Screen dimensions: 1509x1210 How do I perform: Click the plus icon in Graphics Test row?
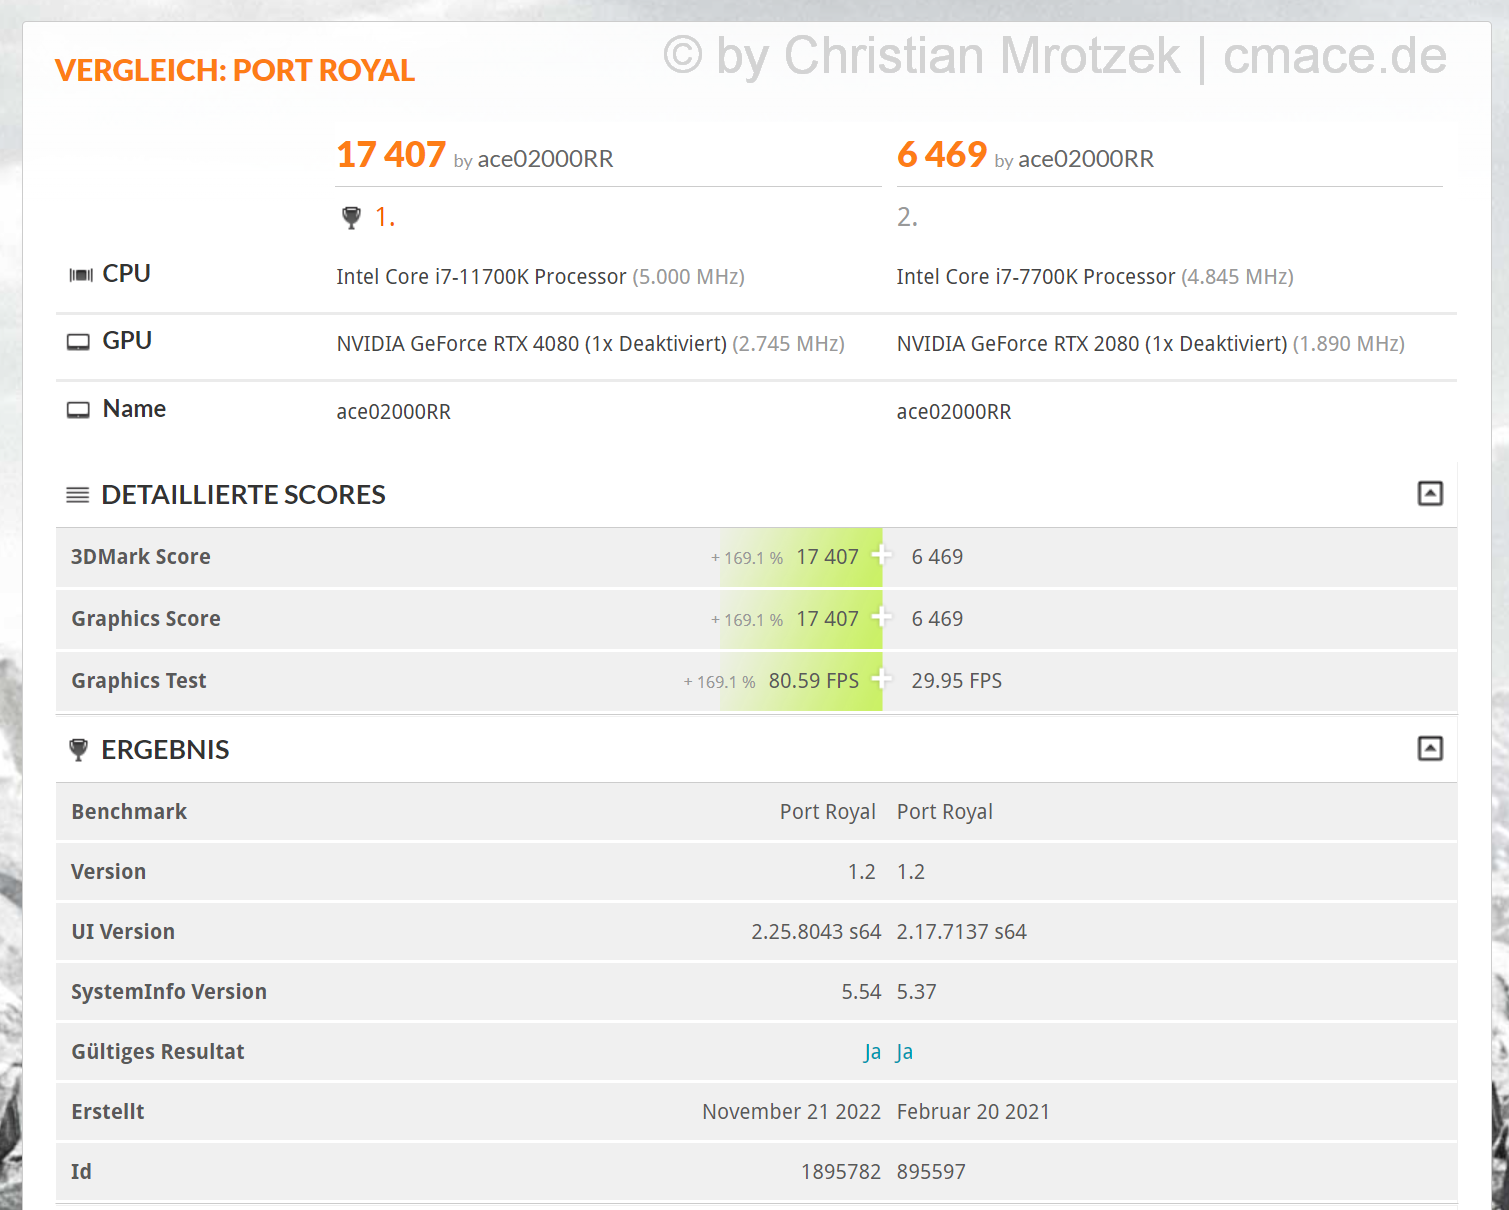coord(881,679)
